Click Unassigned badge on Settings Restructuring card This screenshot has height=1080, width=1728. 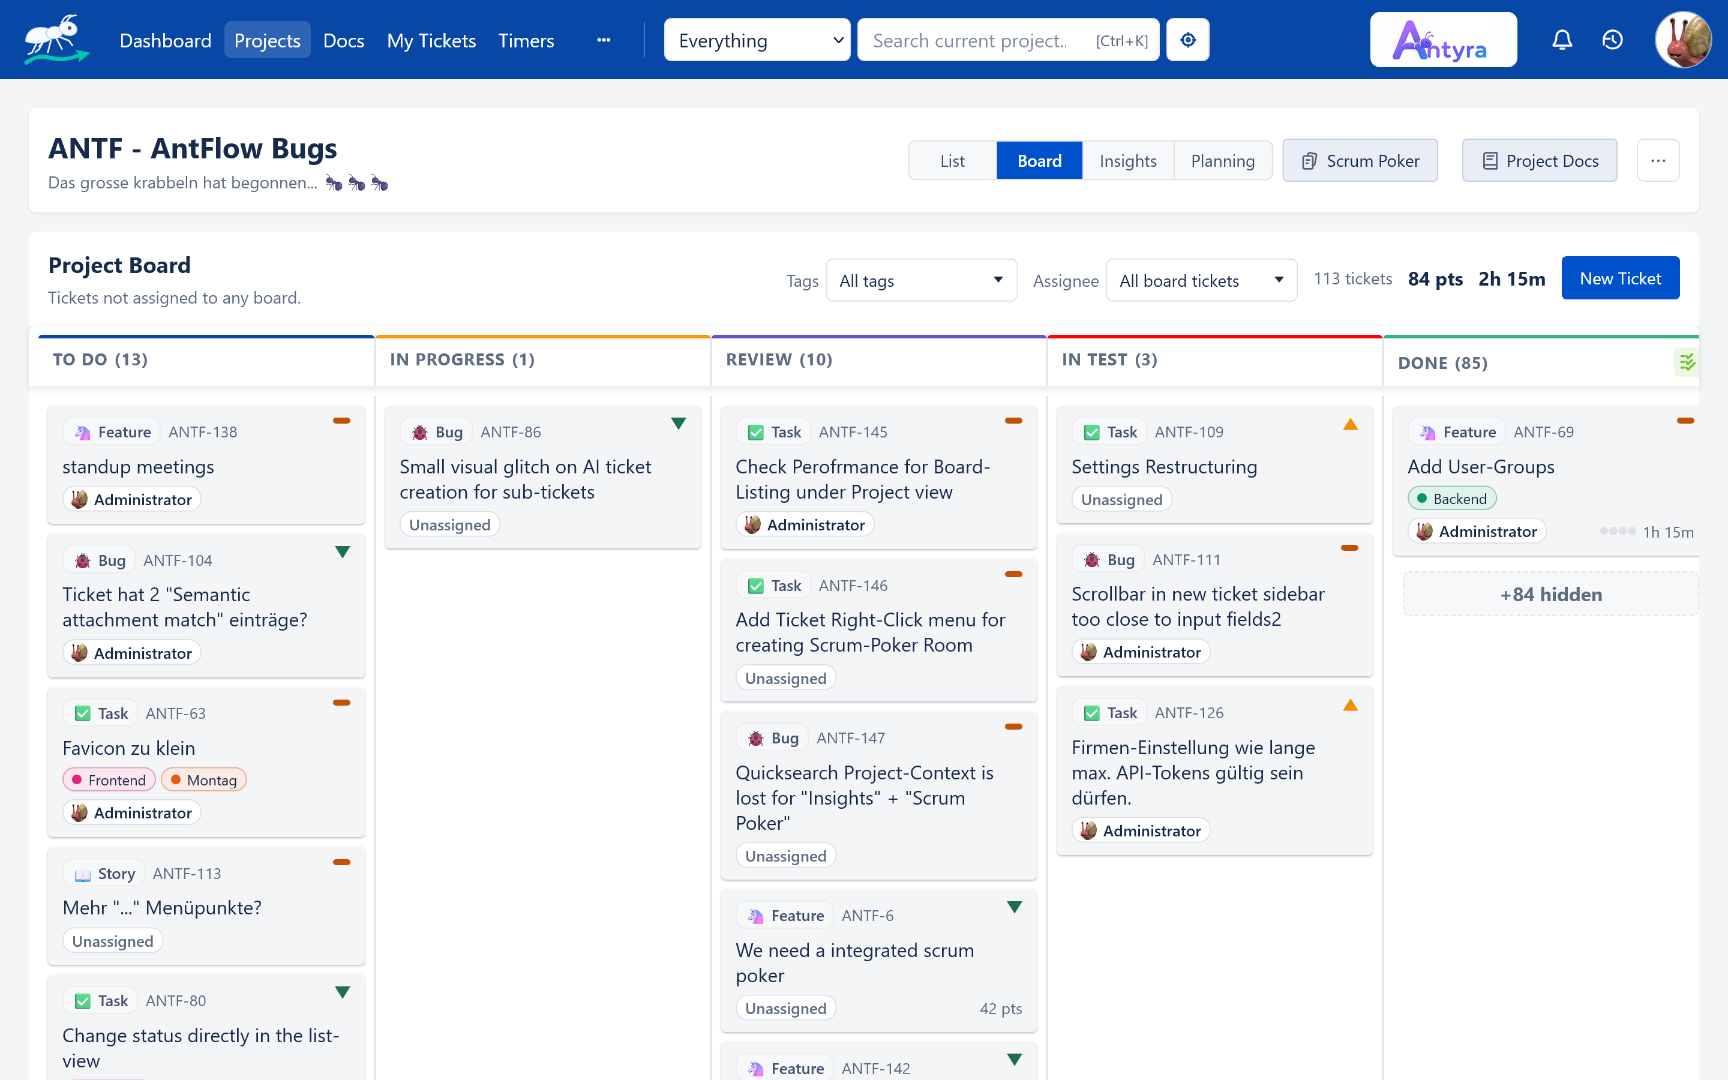(x=1122, y=499)
